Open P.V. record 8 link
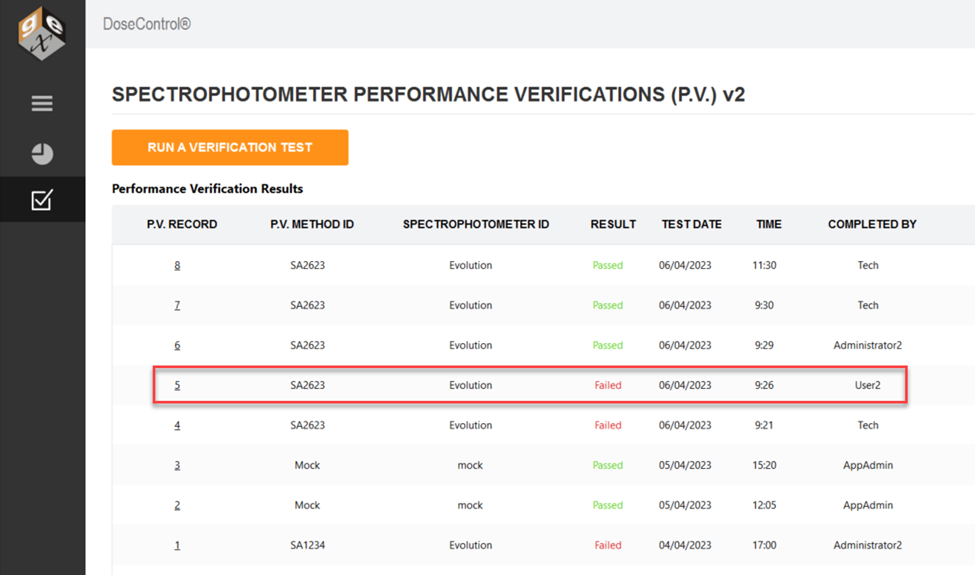 click(177, 265)
